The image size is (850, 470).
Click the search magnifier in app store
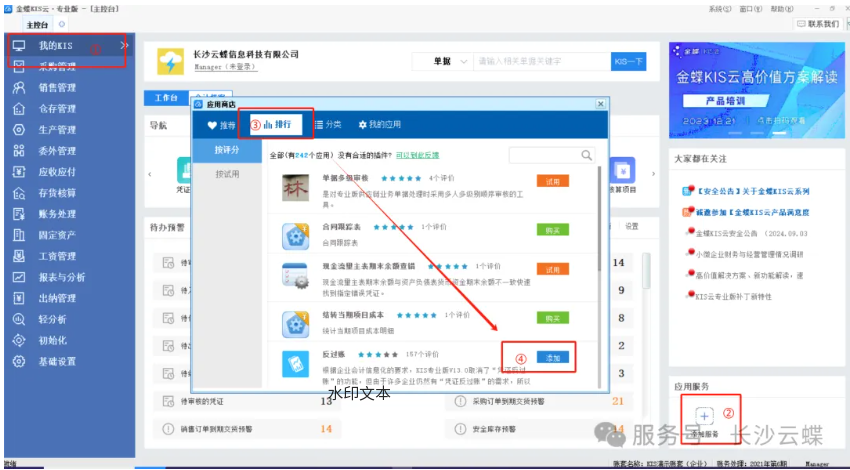(586, 155)
